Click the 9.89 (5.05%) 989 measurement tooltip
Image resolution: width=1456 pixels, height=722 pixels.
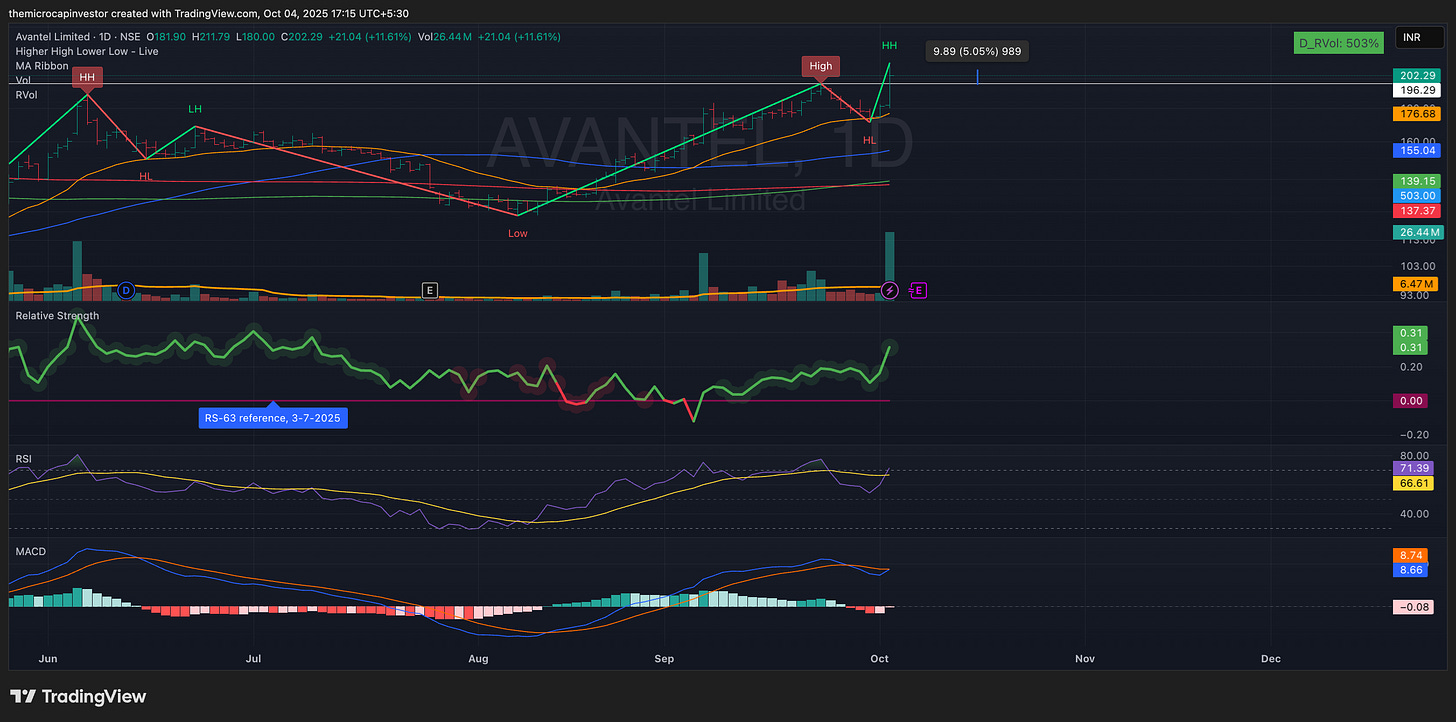976,51
